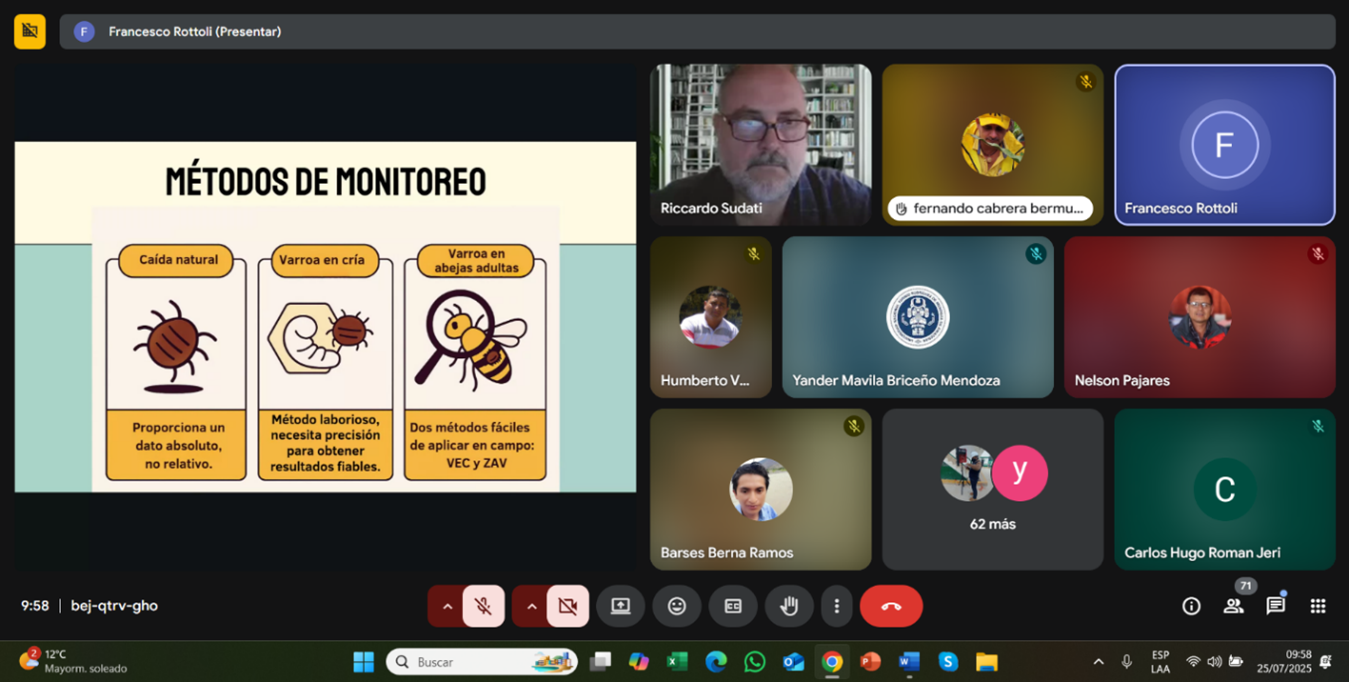
Task: Leave the call with red button
Action: click(x=891, y=606)
